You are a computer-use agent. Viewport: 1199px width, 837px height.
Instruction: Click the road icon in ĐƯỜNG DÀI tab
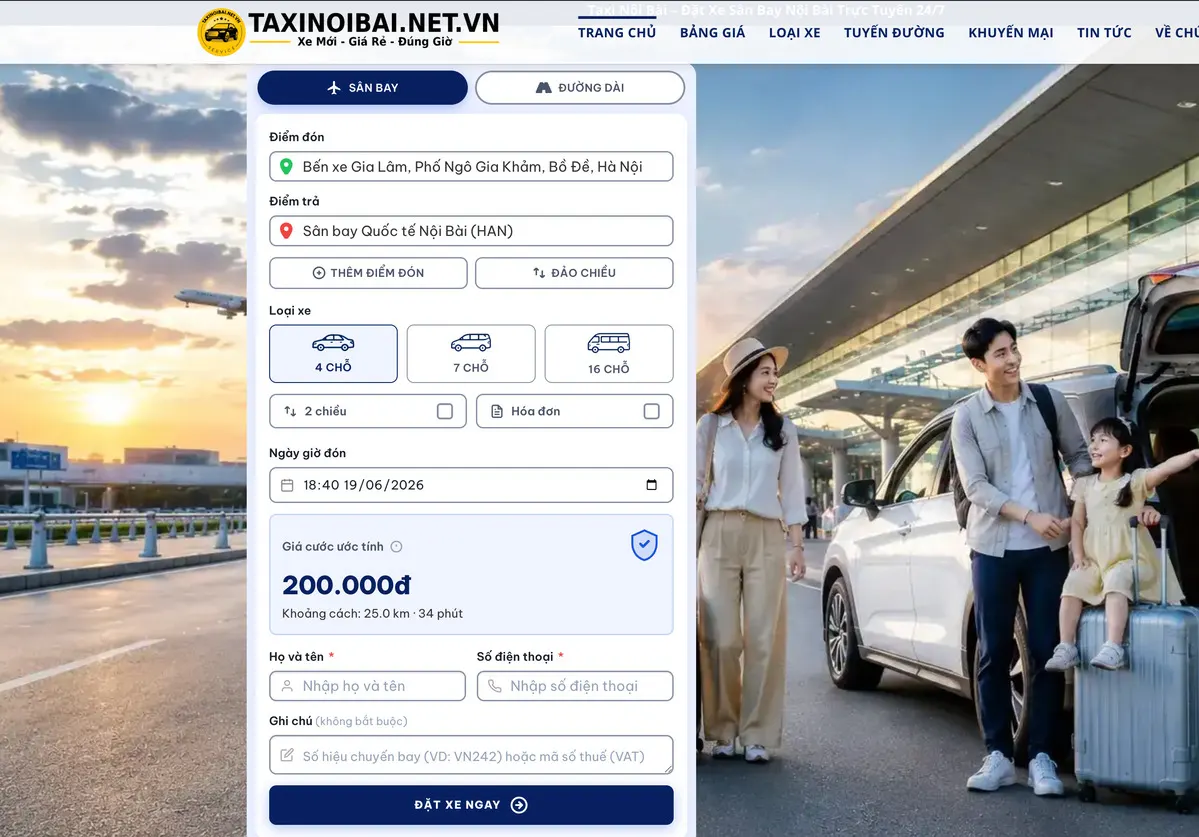coord(544,88)
